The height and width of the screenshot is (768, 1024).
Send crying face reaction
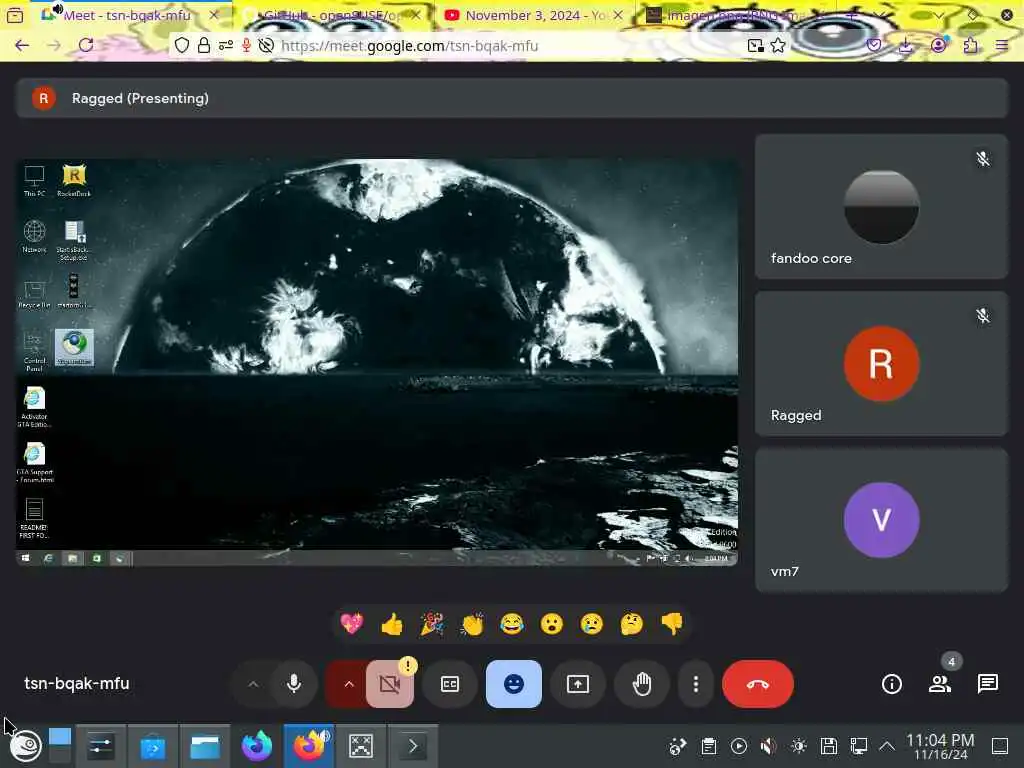tap(592, 624)
